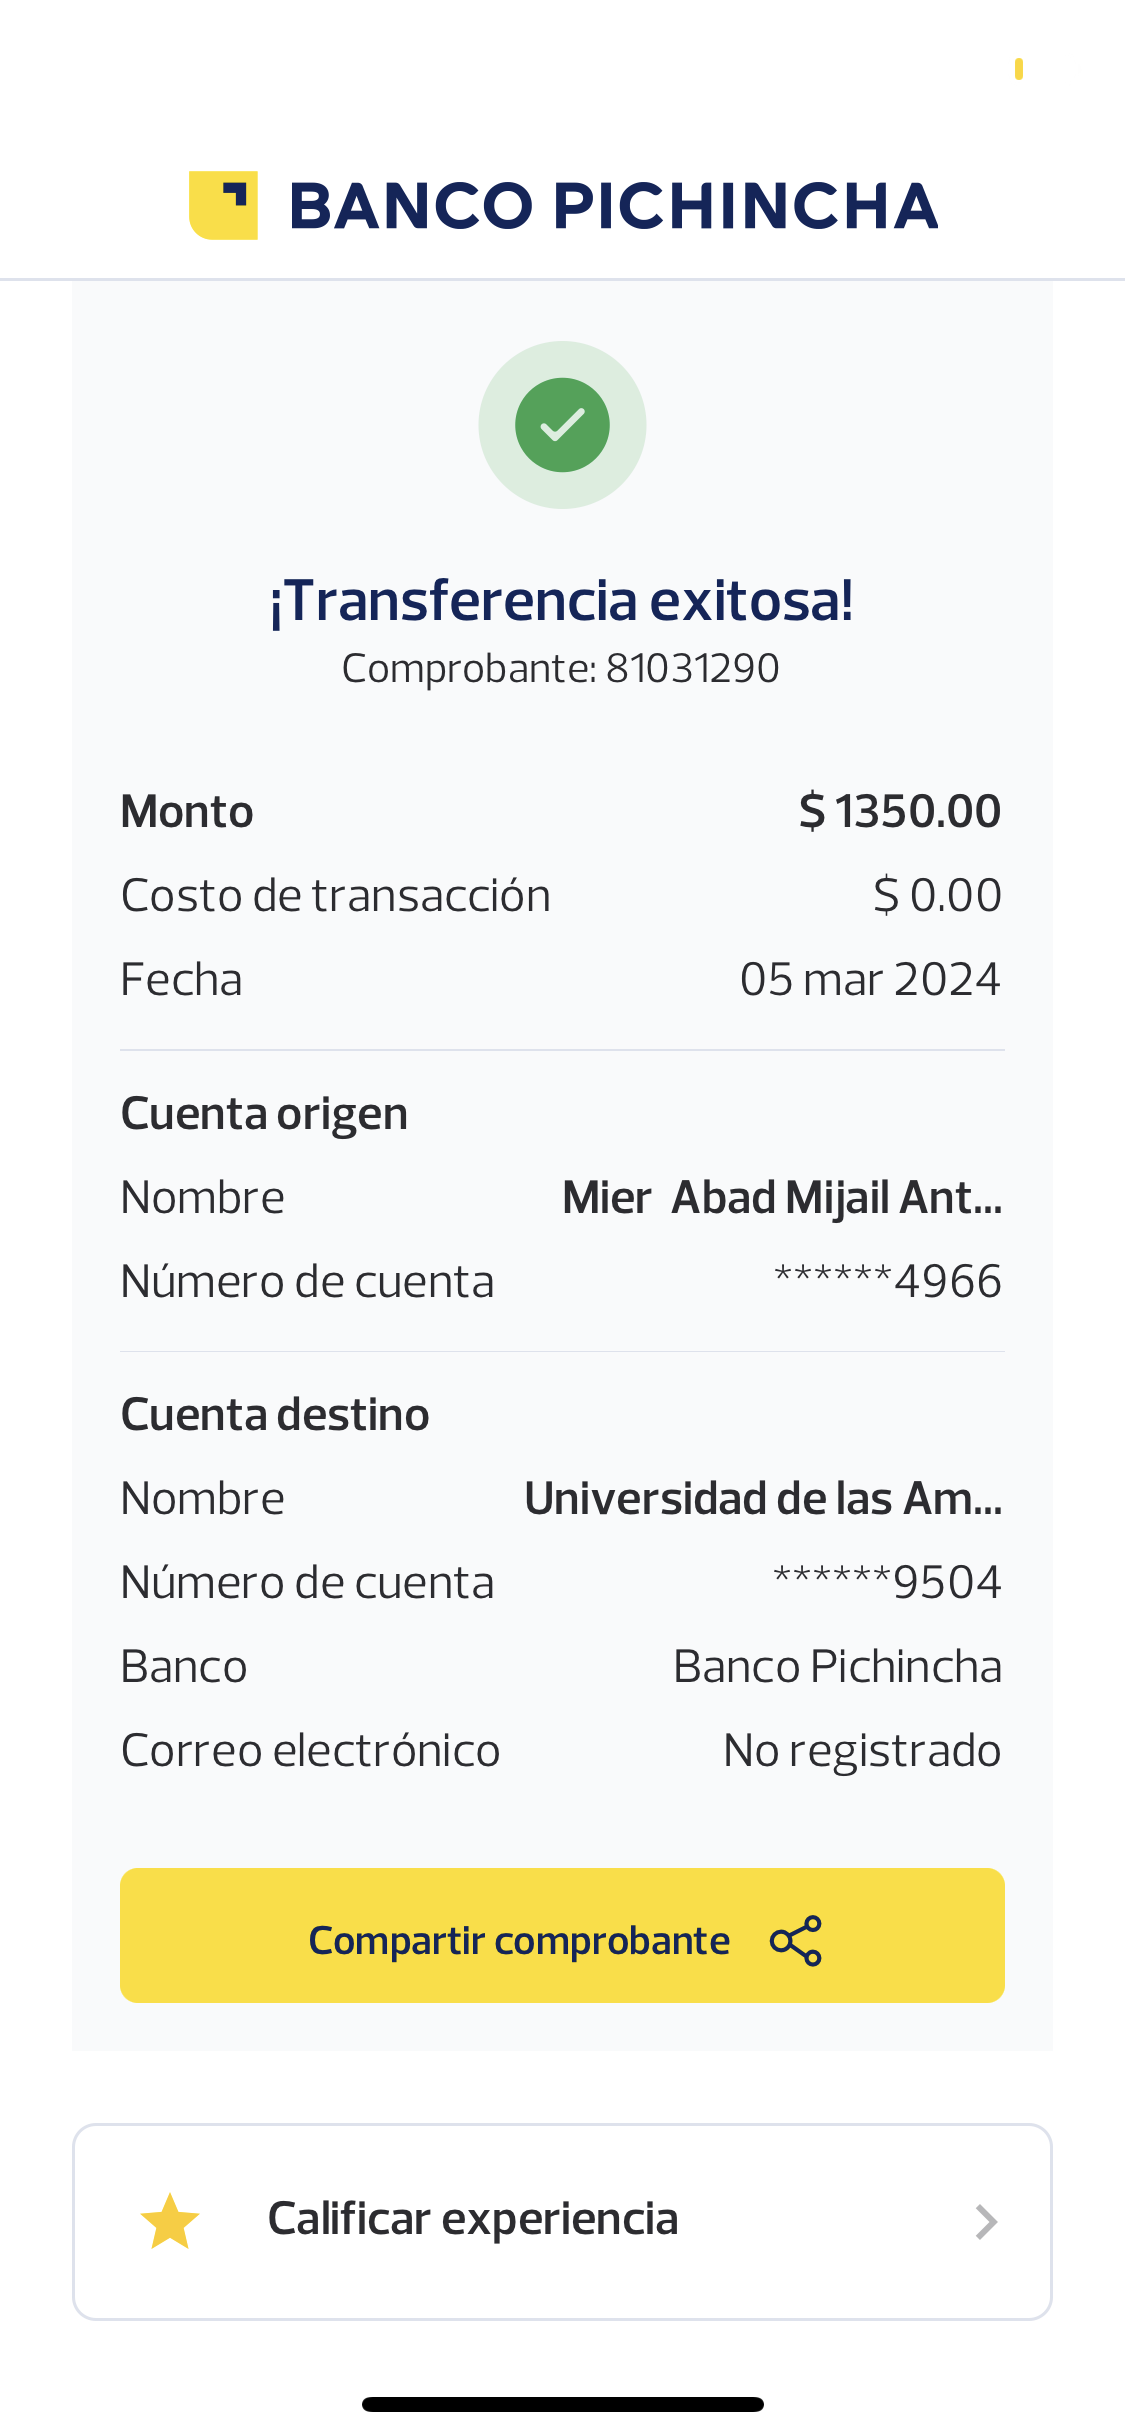The width and height of the screenshot is (1125, 2436).
Task: Tap origin account number ending 4966
Action: (x=888, y=1281)
